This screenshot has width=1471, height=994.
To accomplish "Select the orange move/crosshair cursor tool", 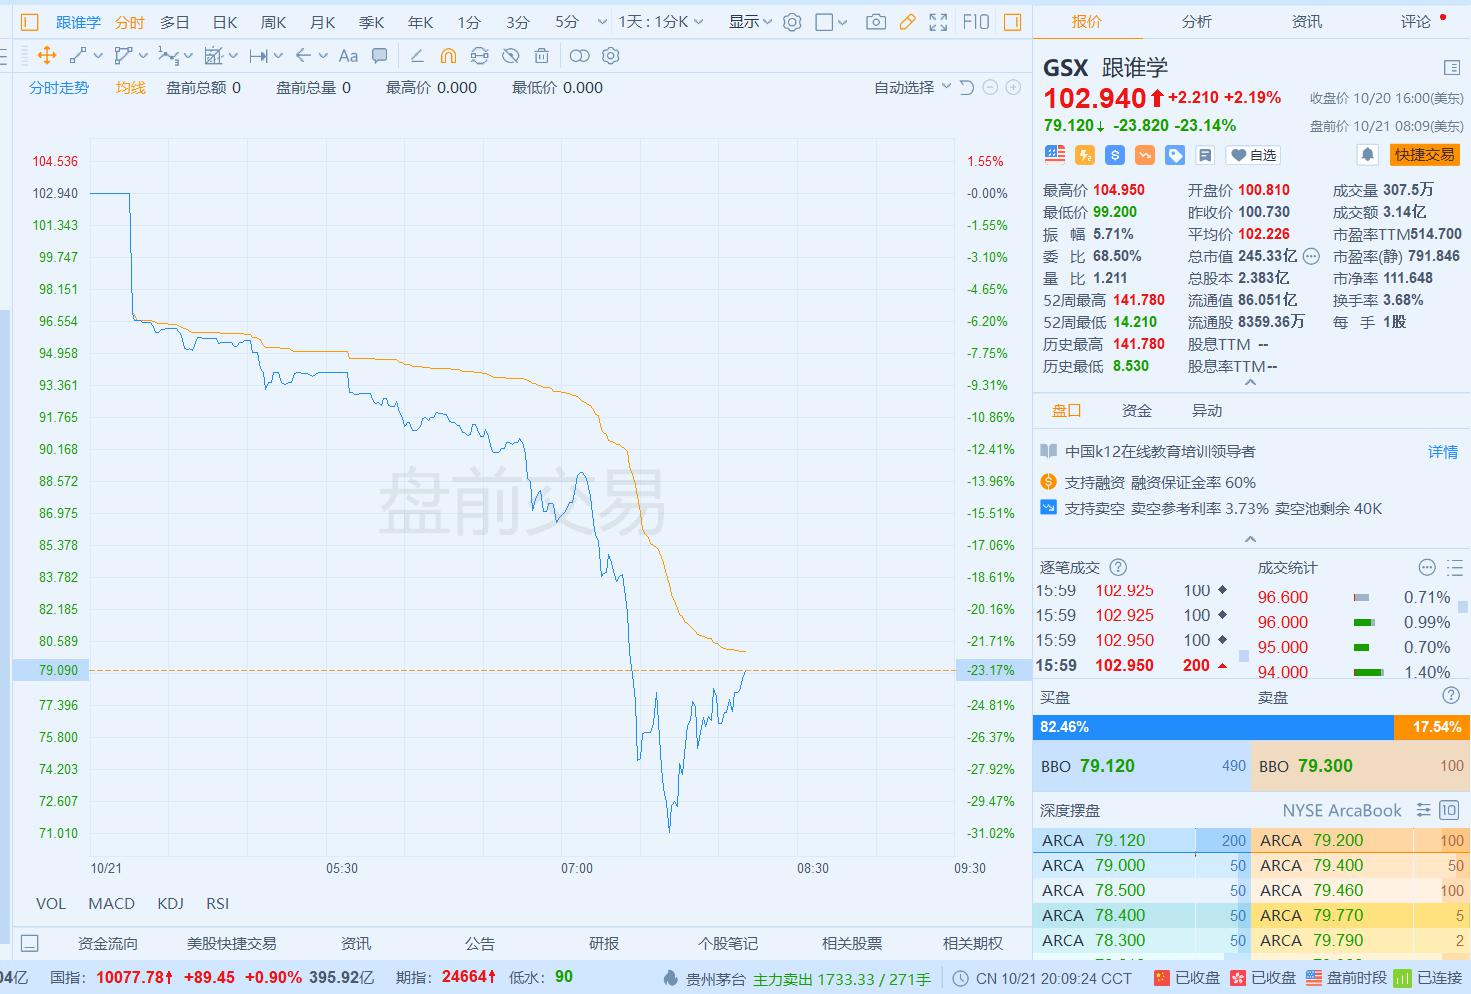I will tap(47, 56).
